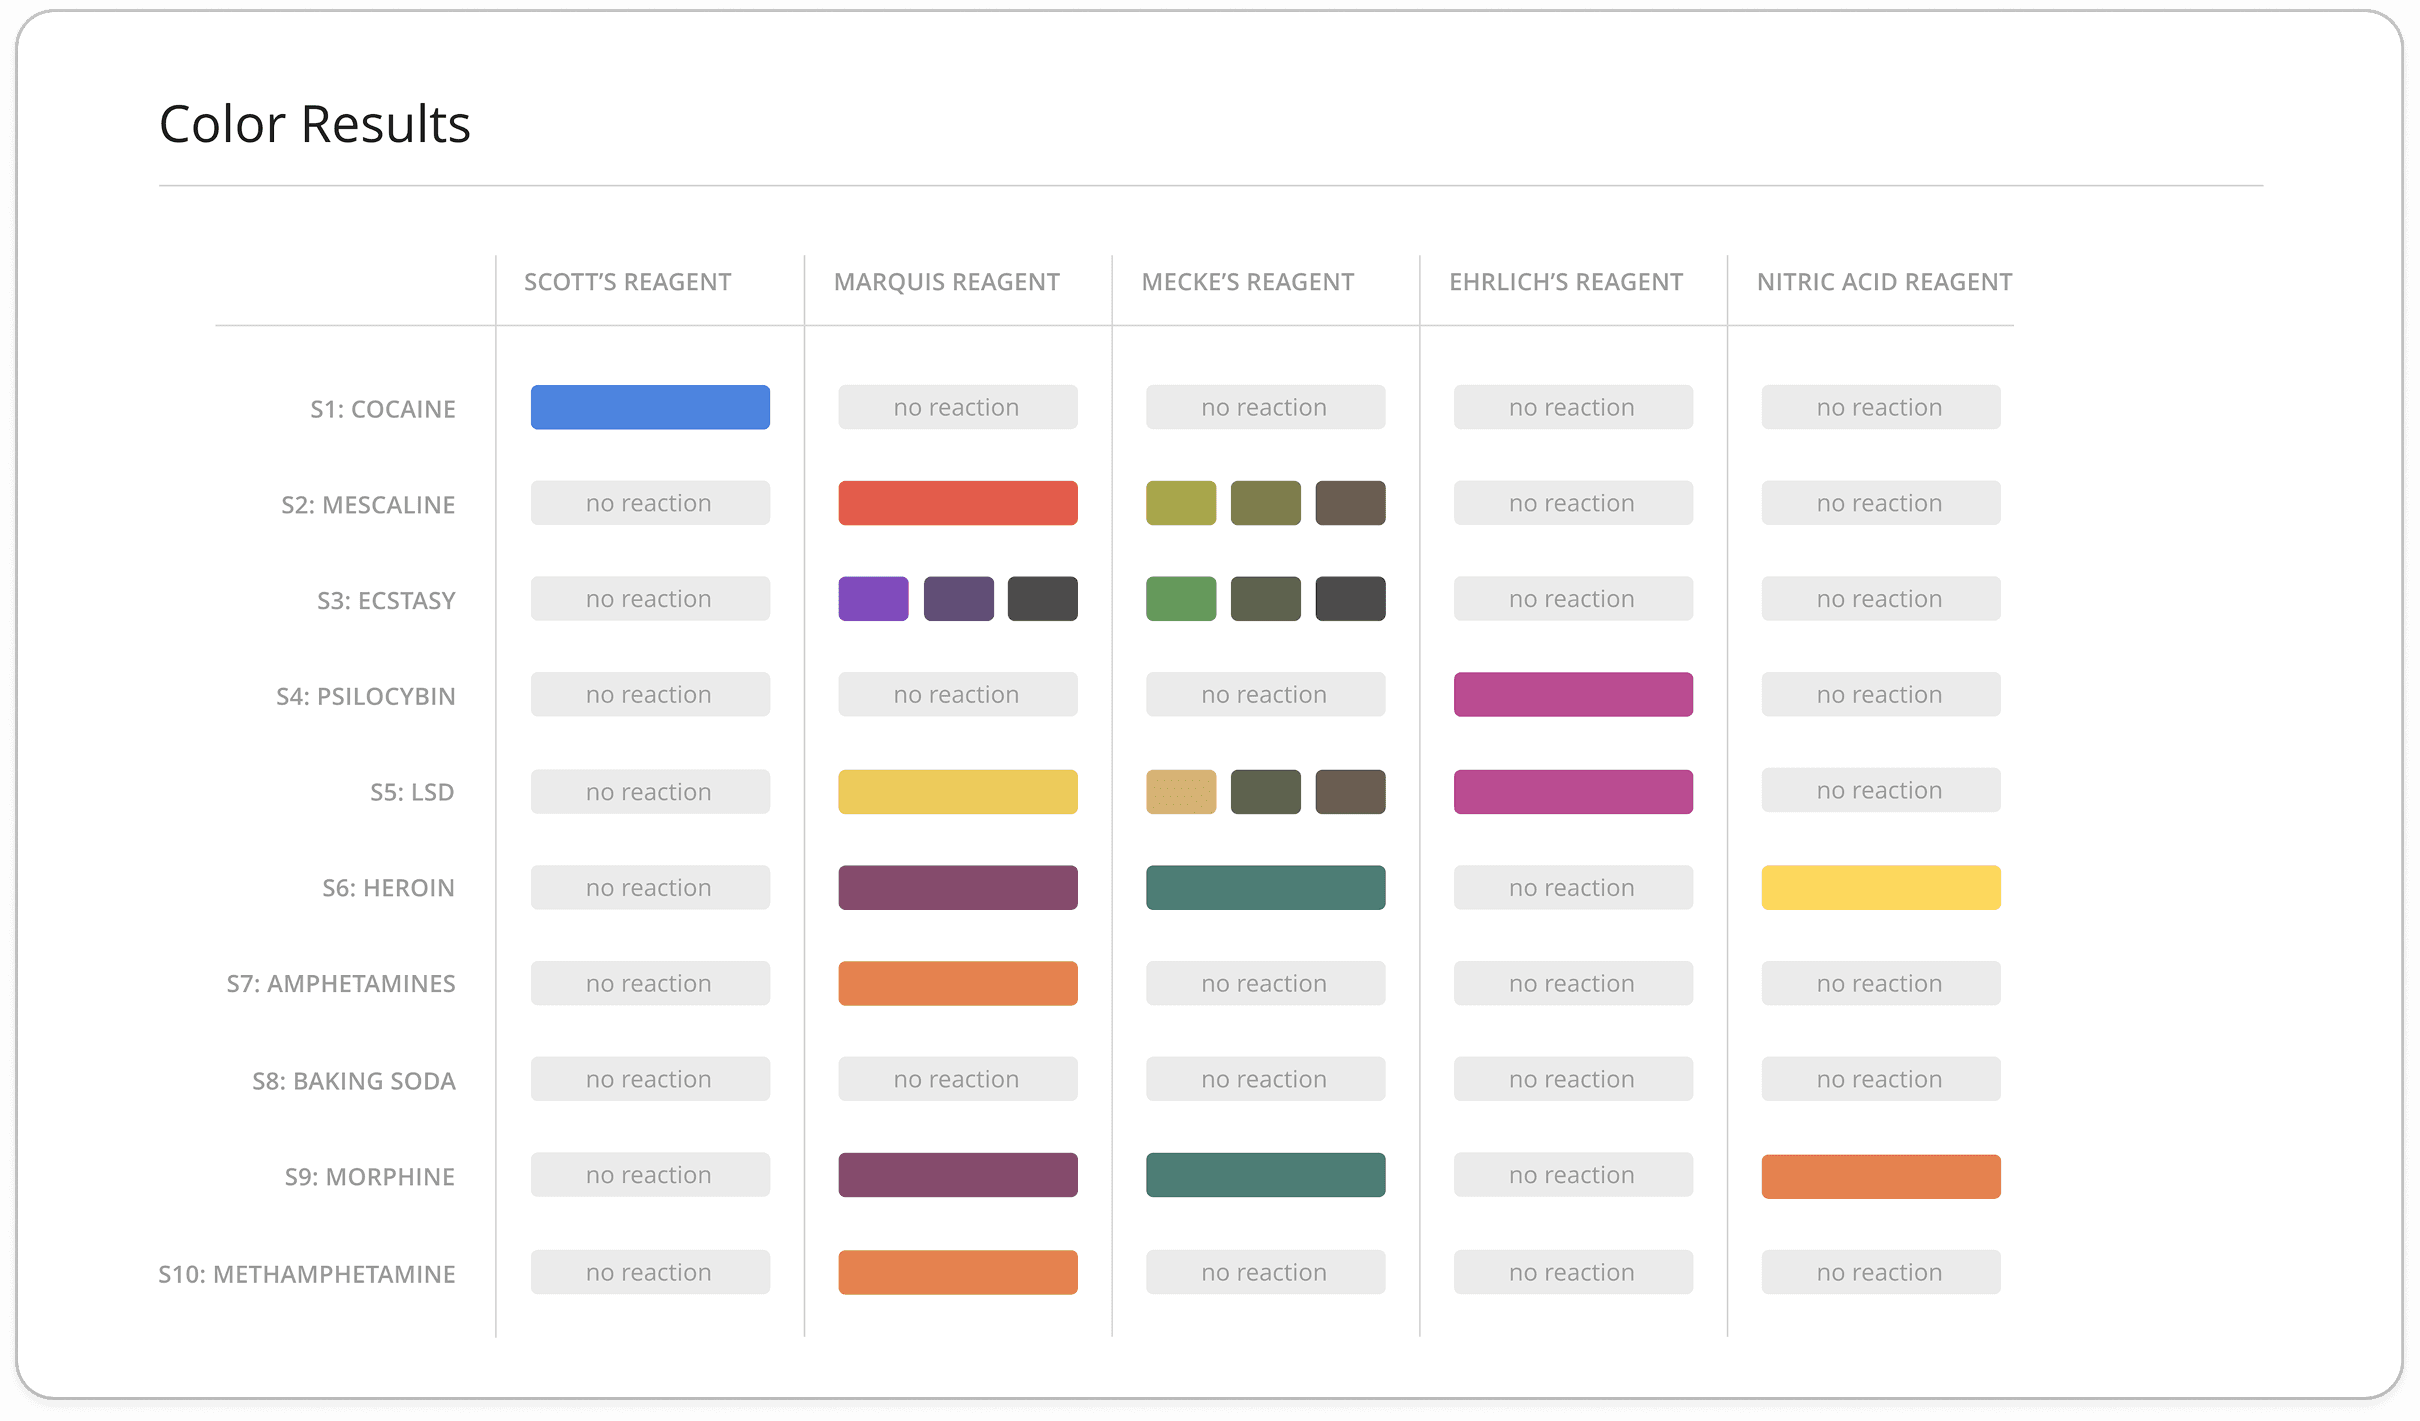Select the orange morphine nitric acid swatch
The image size is (2420, 1421).
pyautogui.click(x=1880, y=1176)
